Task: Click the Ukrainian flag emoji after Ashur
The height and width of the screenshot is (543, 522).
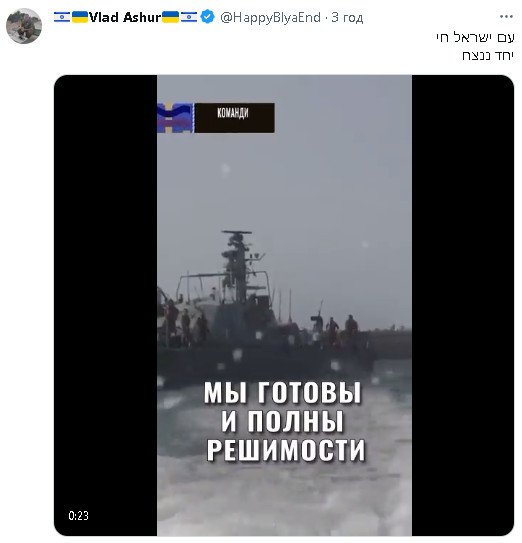Action: click(x=170, y=17)
